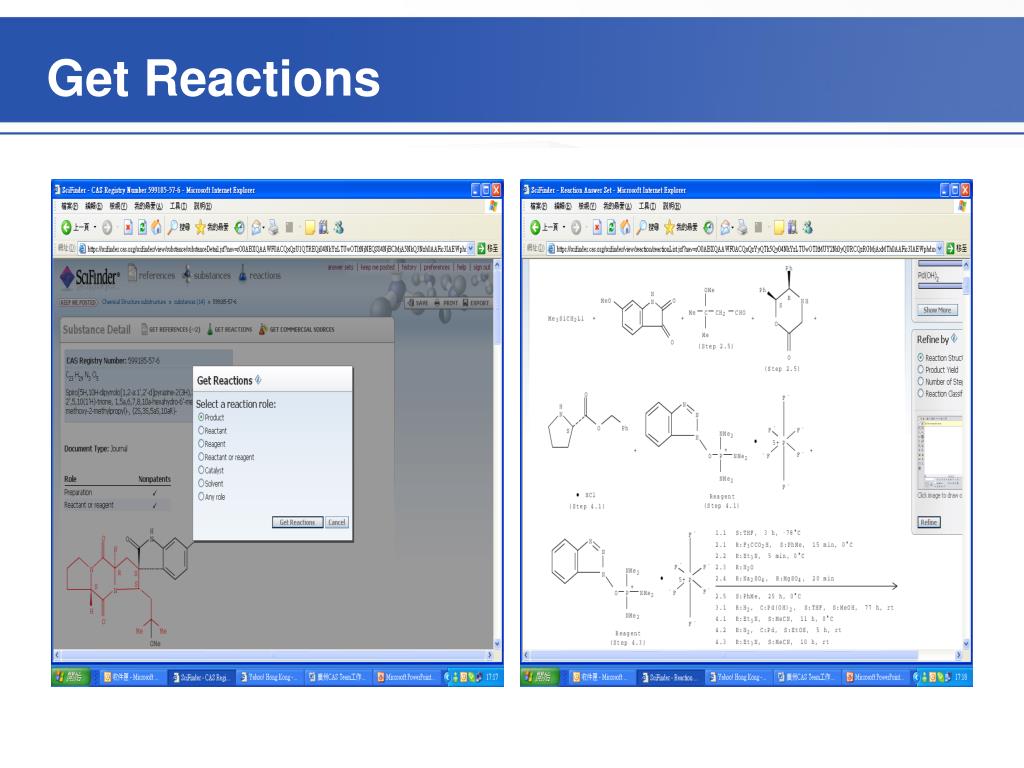
Task: Select Reaction Classification refine option
Action: 921,393
